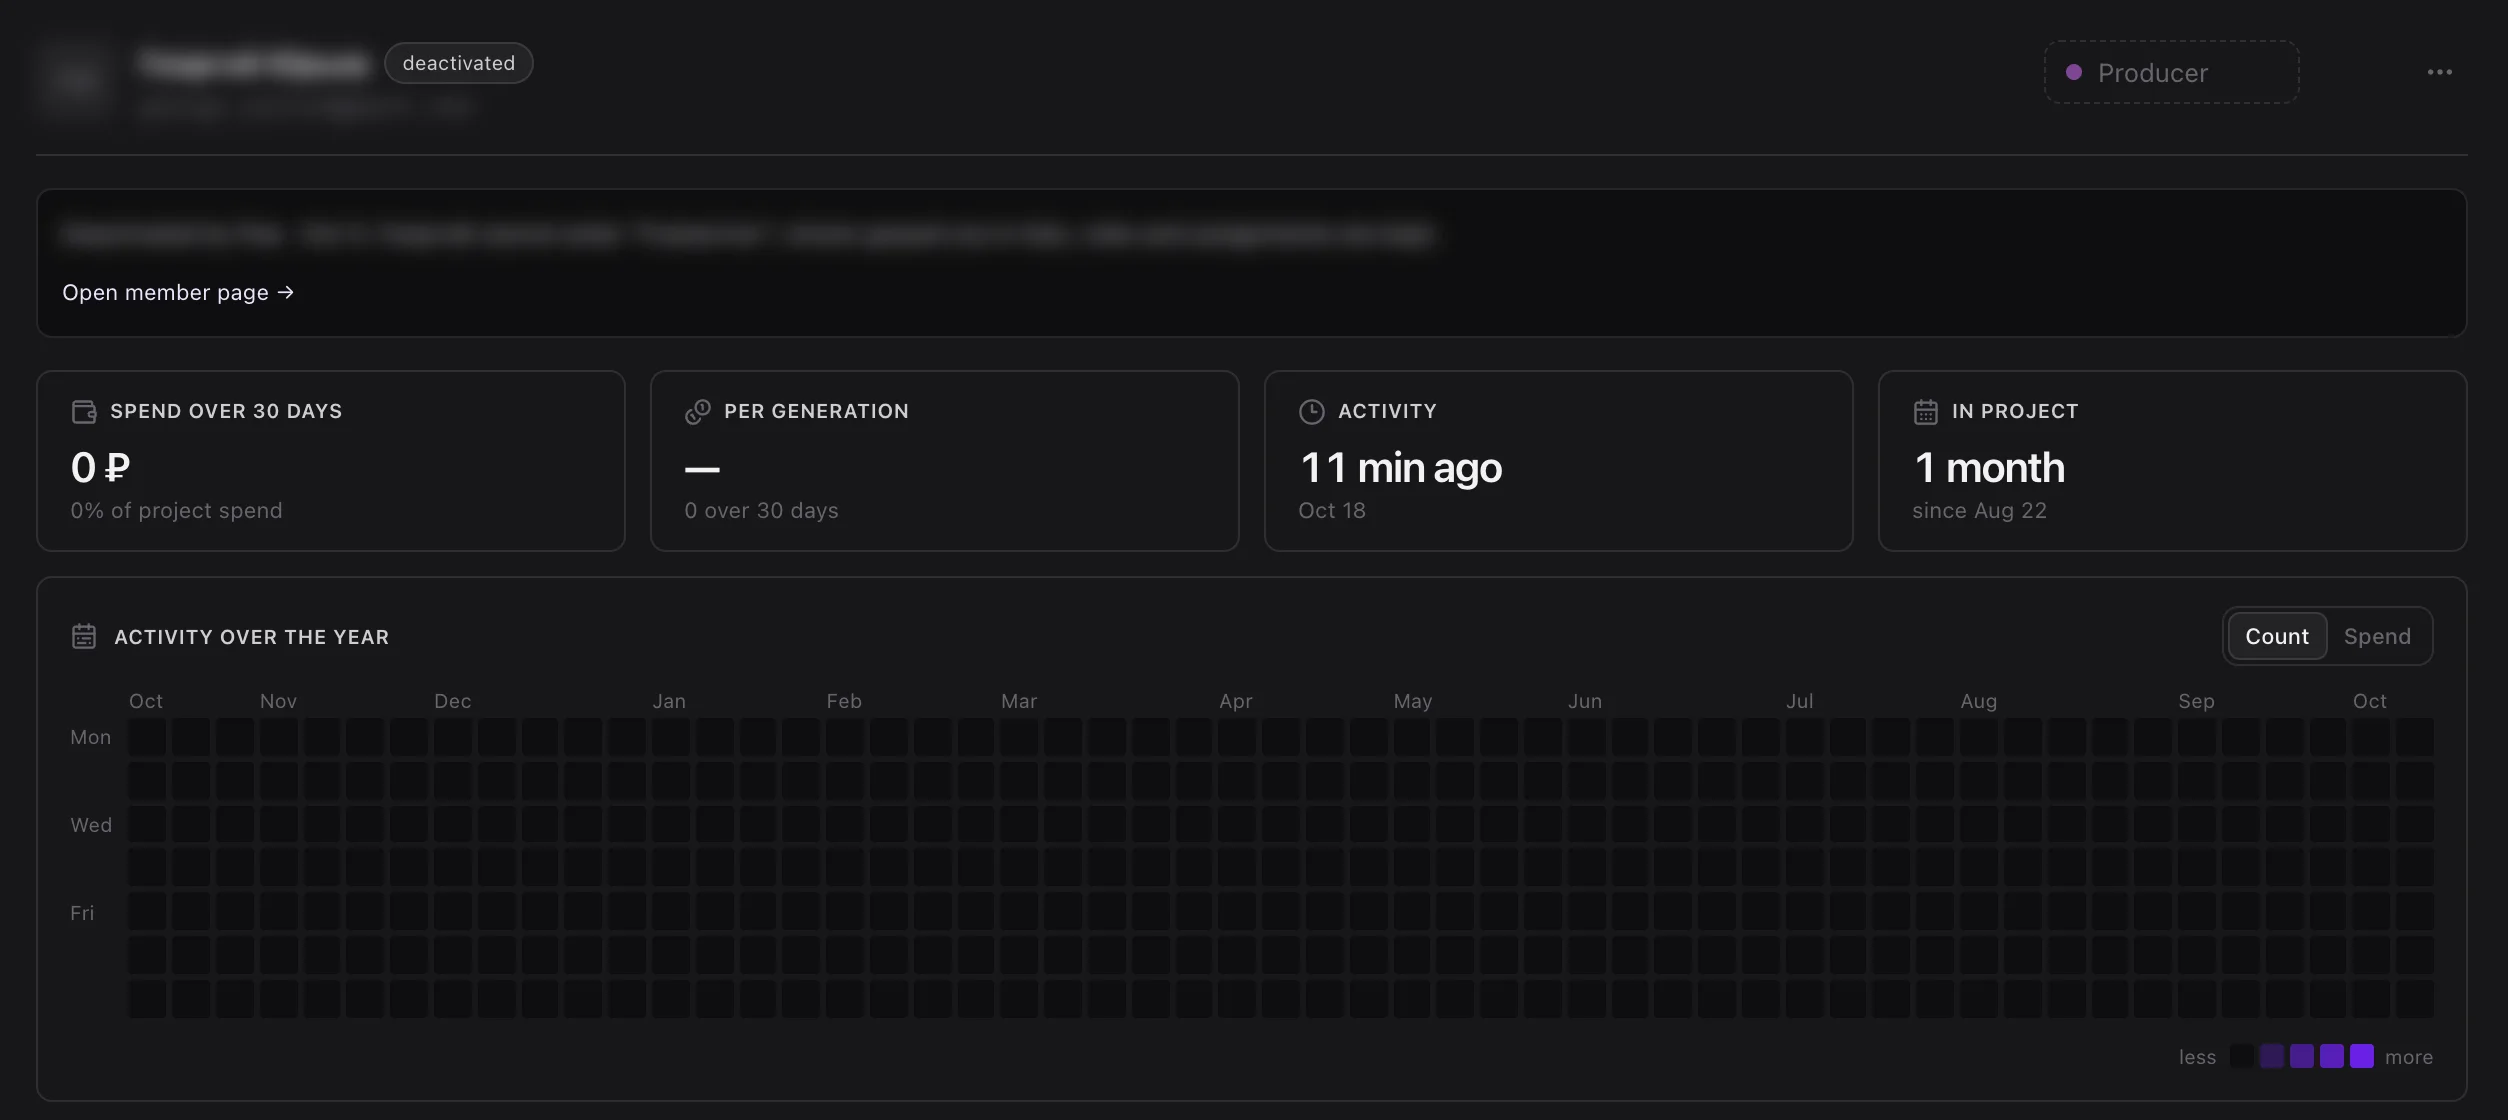This screenshot has width=2508, height=1120.
Task: Click the coins icon beside Per Generation
Action: coord(698,411)
